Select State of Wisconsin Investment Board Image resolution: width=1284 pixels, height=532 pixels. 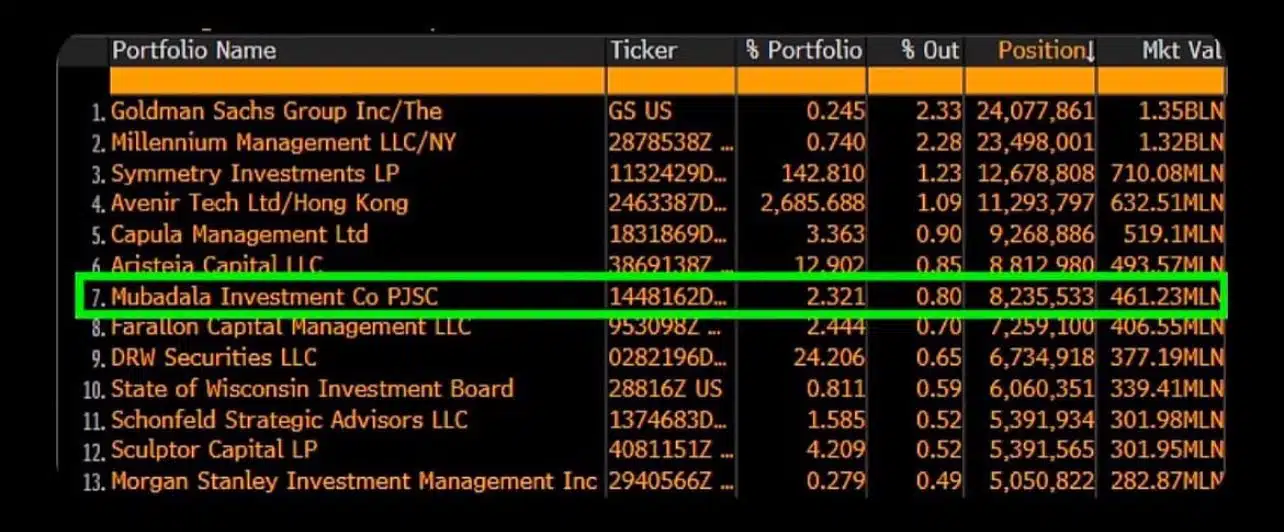311,389
